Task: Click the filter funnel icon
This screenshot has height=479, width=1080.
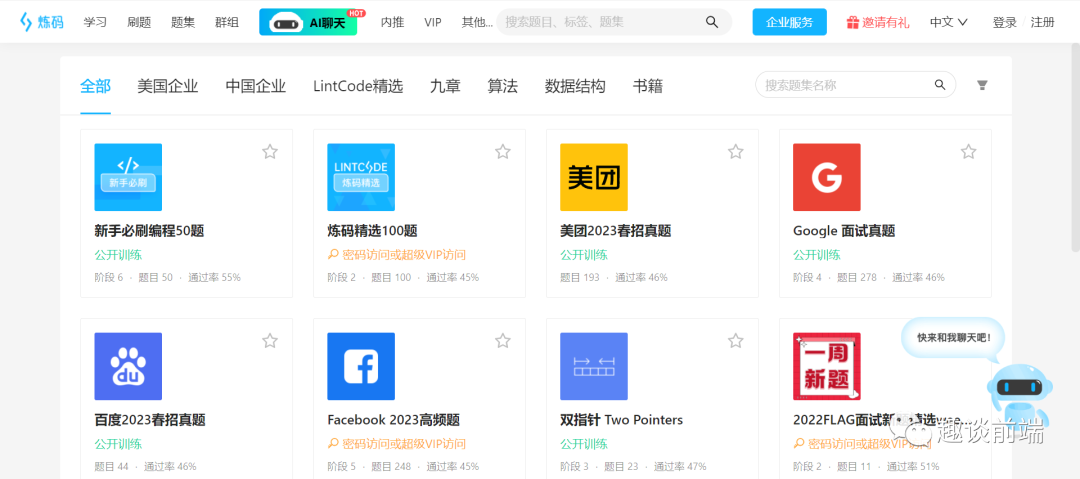Action: [x=982, y=85]
